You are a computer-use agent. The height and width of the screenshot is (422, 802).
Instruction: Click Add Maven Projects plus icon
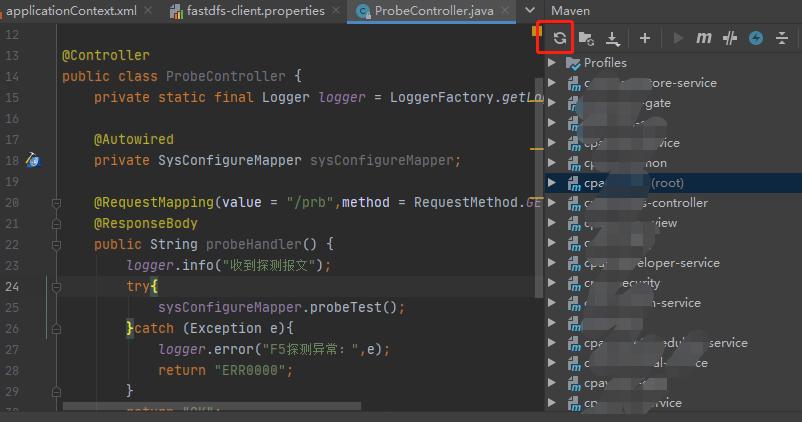coord(644,38)
